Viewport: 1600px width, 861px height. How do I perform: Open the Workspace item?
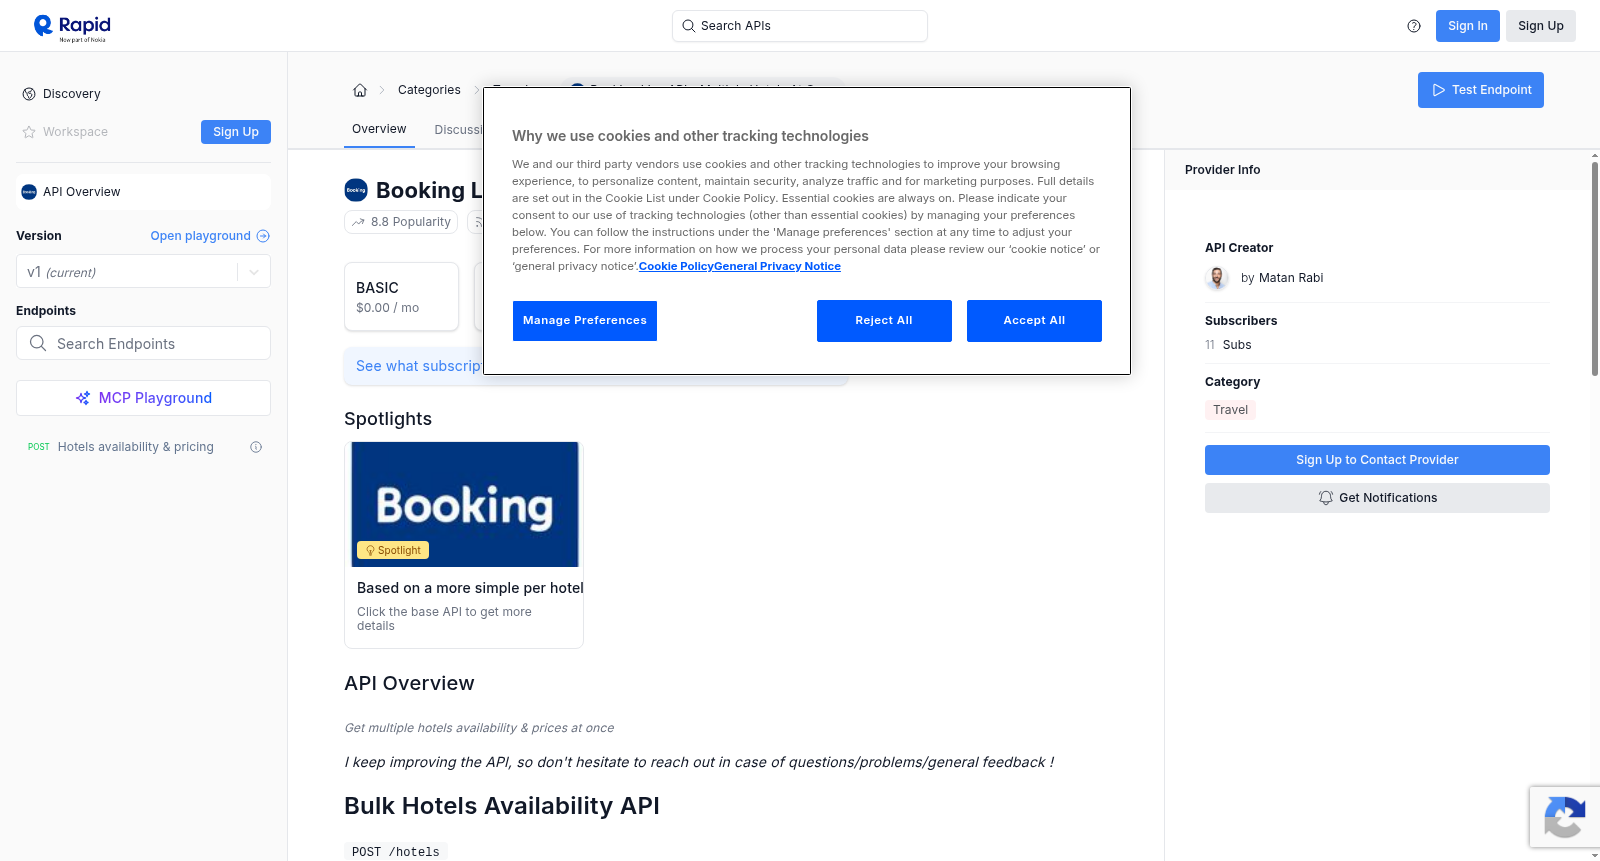click(75, 132)
